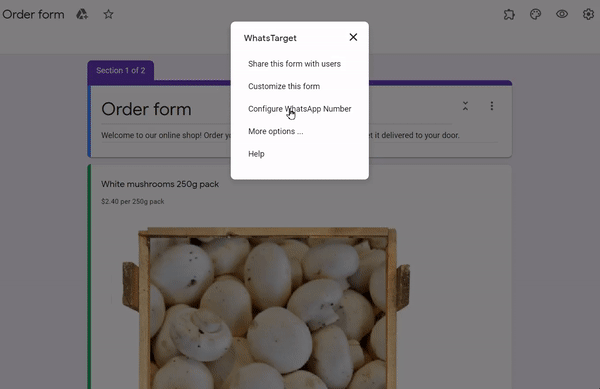Image resolution: width=600 pixels, height=389 pixels.
Task: Select Share this form with users
Action: [294, 64]
